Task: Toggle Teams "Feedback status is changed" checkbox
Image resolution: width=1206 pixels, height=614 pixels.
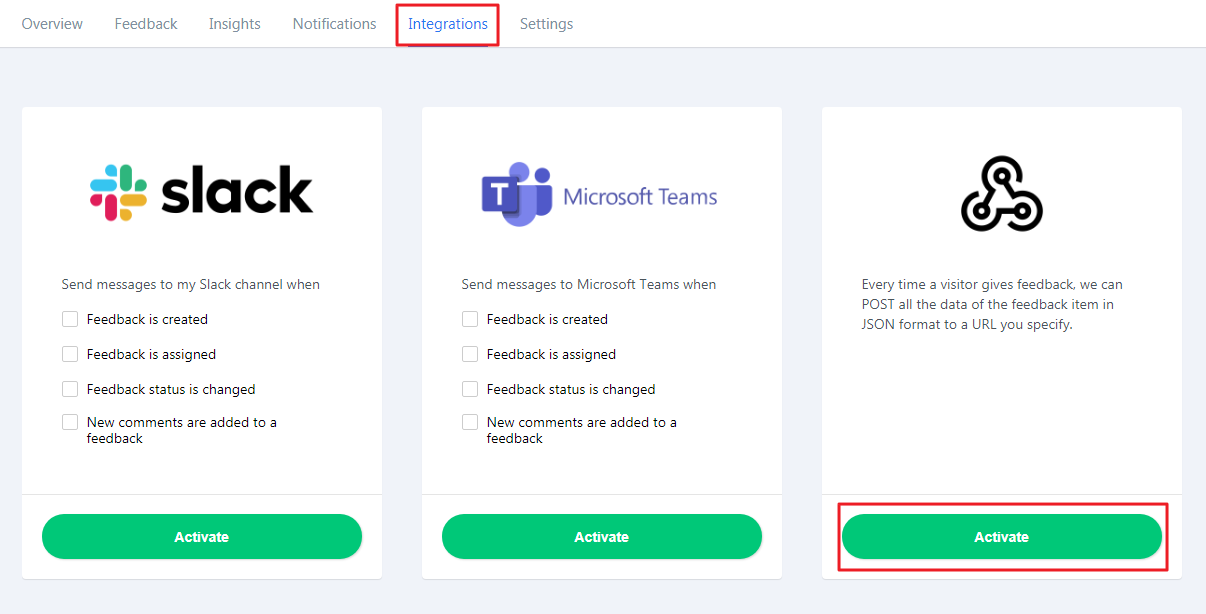Action: (x=470, y=389)
